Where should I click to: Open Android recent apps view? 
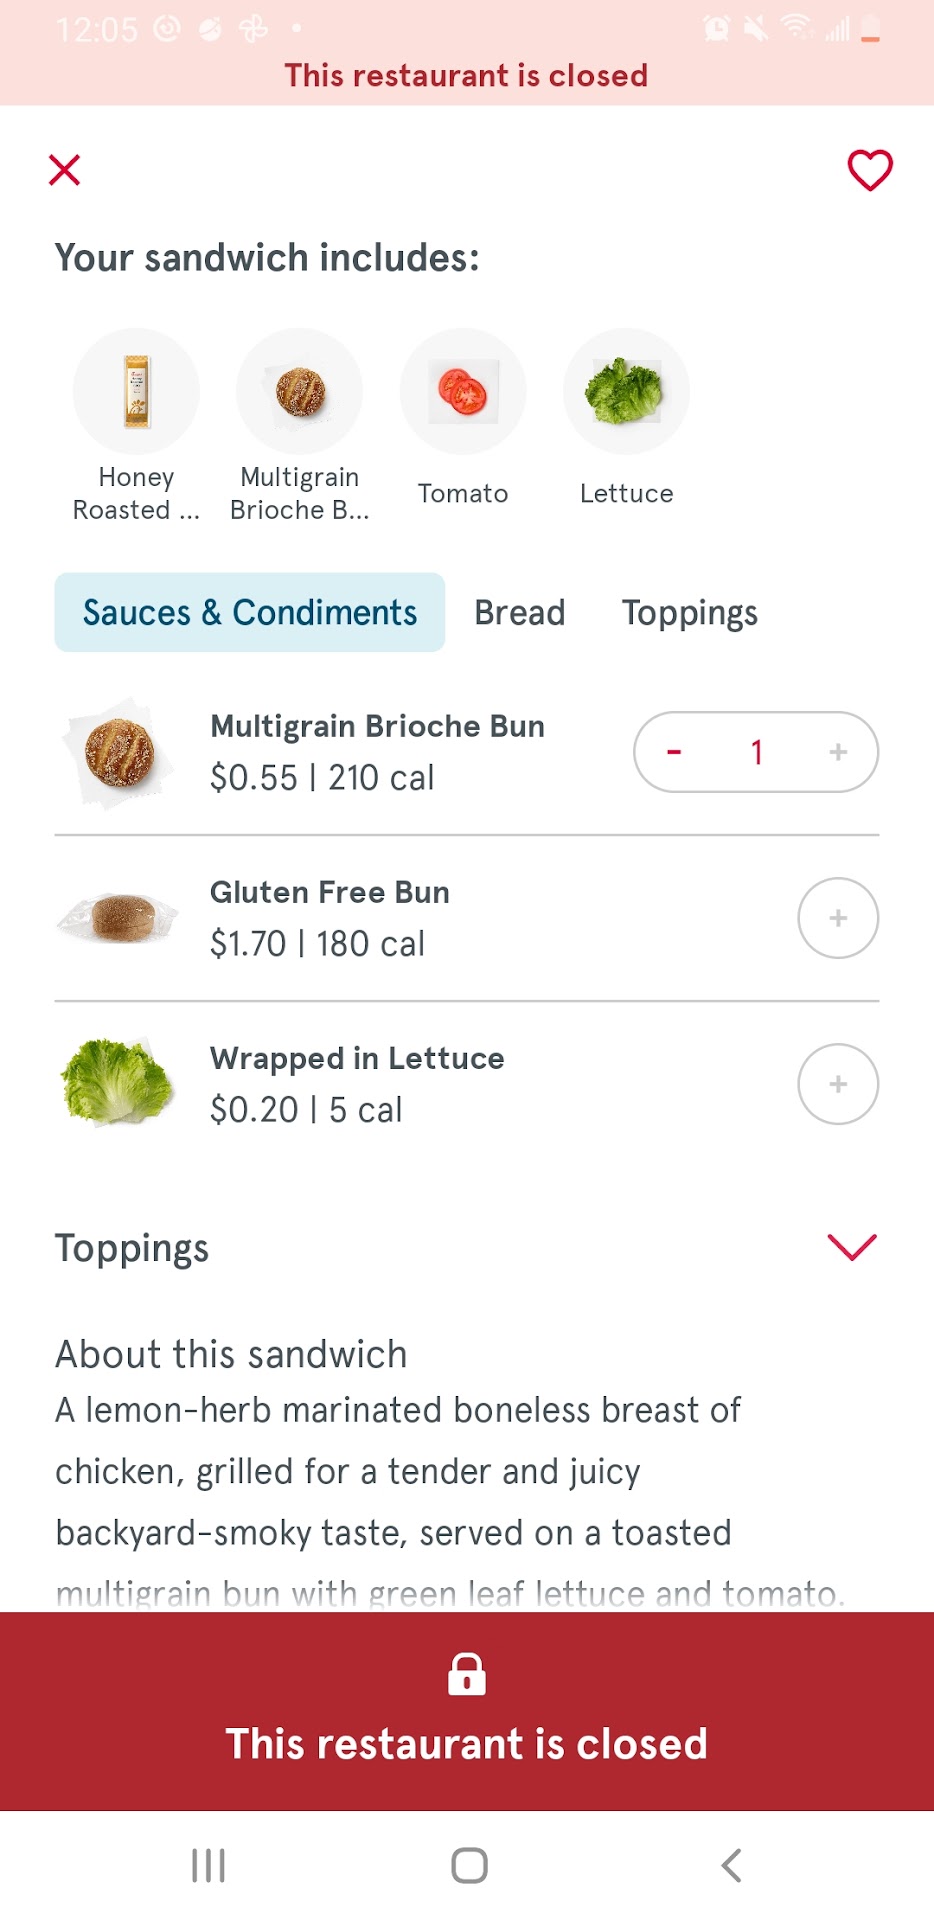(x=208, y=1865)
